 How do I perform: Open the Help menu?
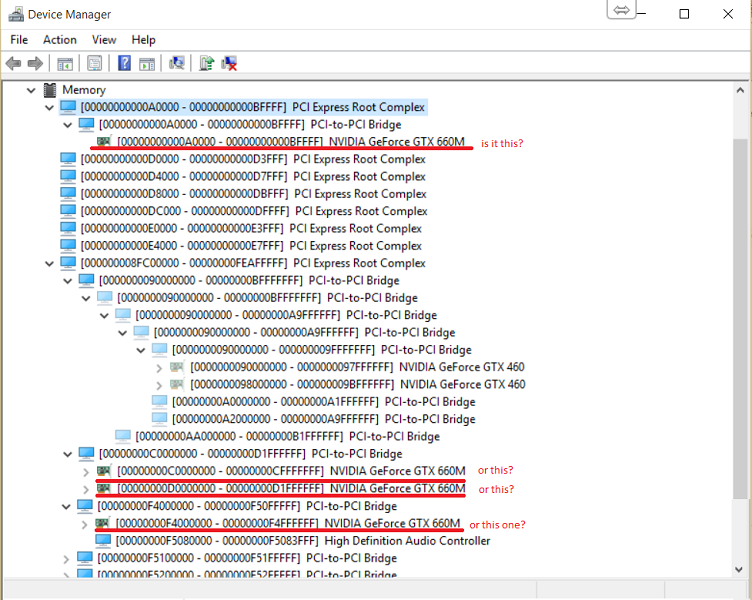(x=143, y=40)
